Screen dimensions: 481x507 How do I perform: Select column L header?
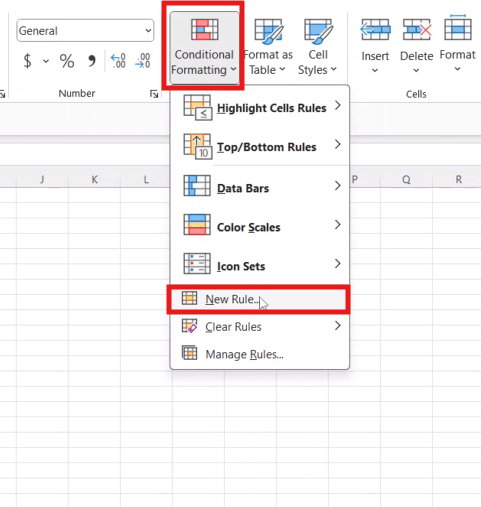(x=146, y=179)
